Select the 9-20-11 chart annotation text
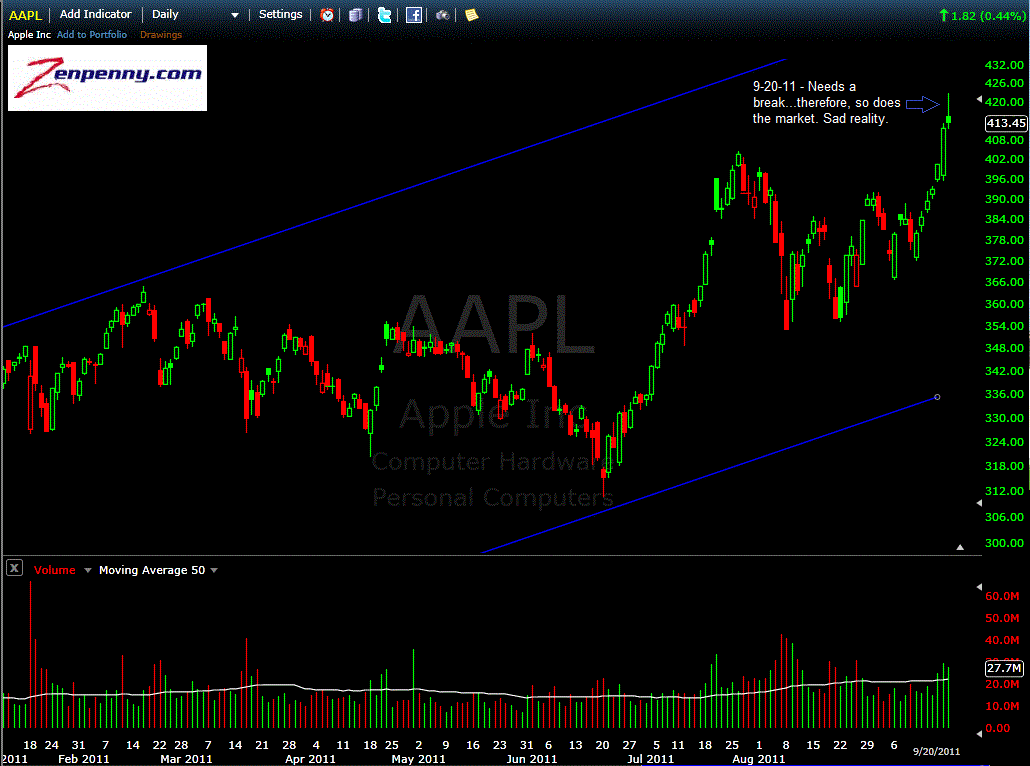 [826, 102]
